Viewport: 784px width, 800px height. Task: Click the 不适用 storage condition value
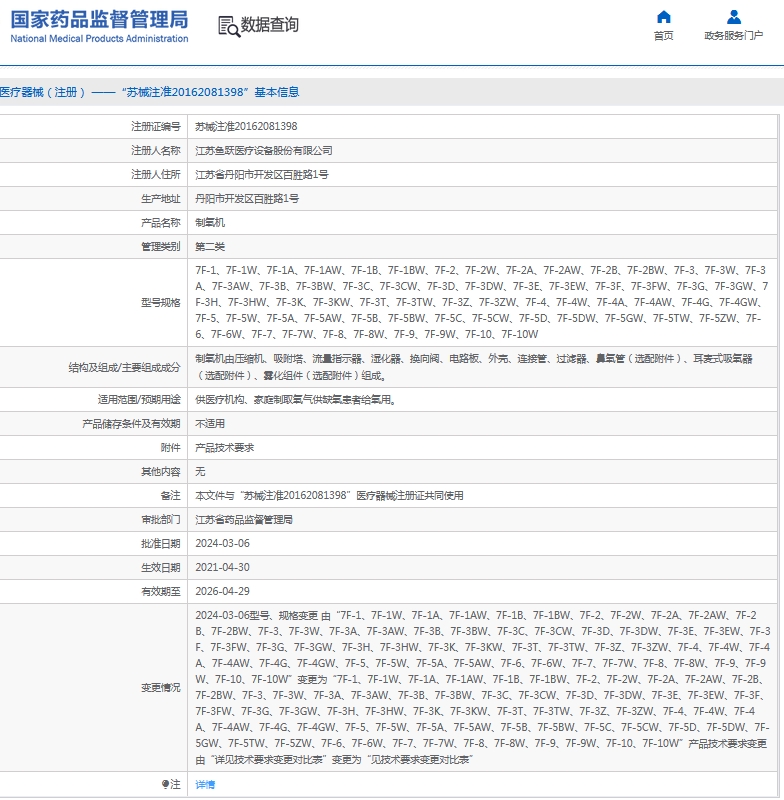click(x=210, y=423)
